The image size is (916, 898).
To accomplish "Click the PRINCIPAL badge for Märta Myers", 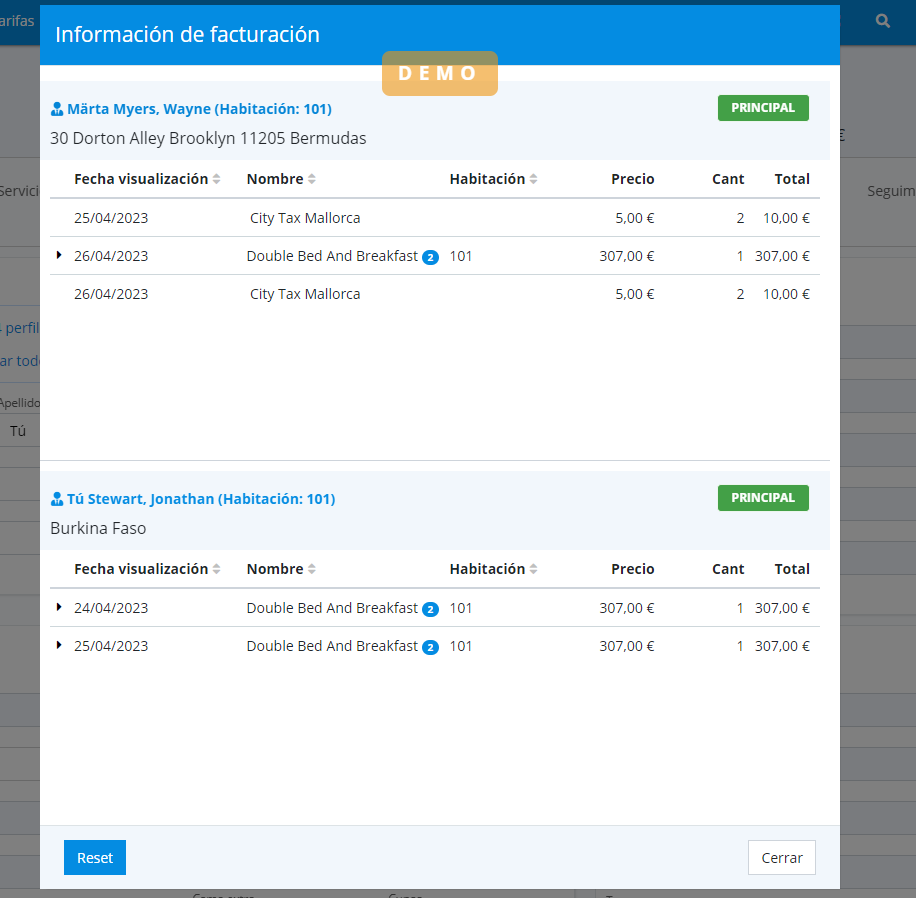I will (762, 108).
